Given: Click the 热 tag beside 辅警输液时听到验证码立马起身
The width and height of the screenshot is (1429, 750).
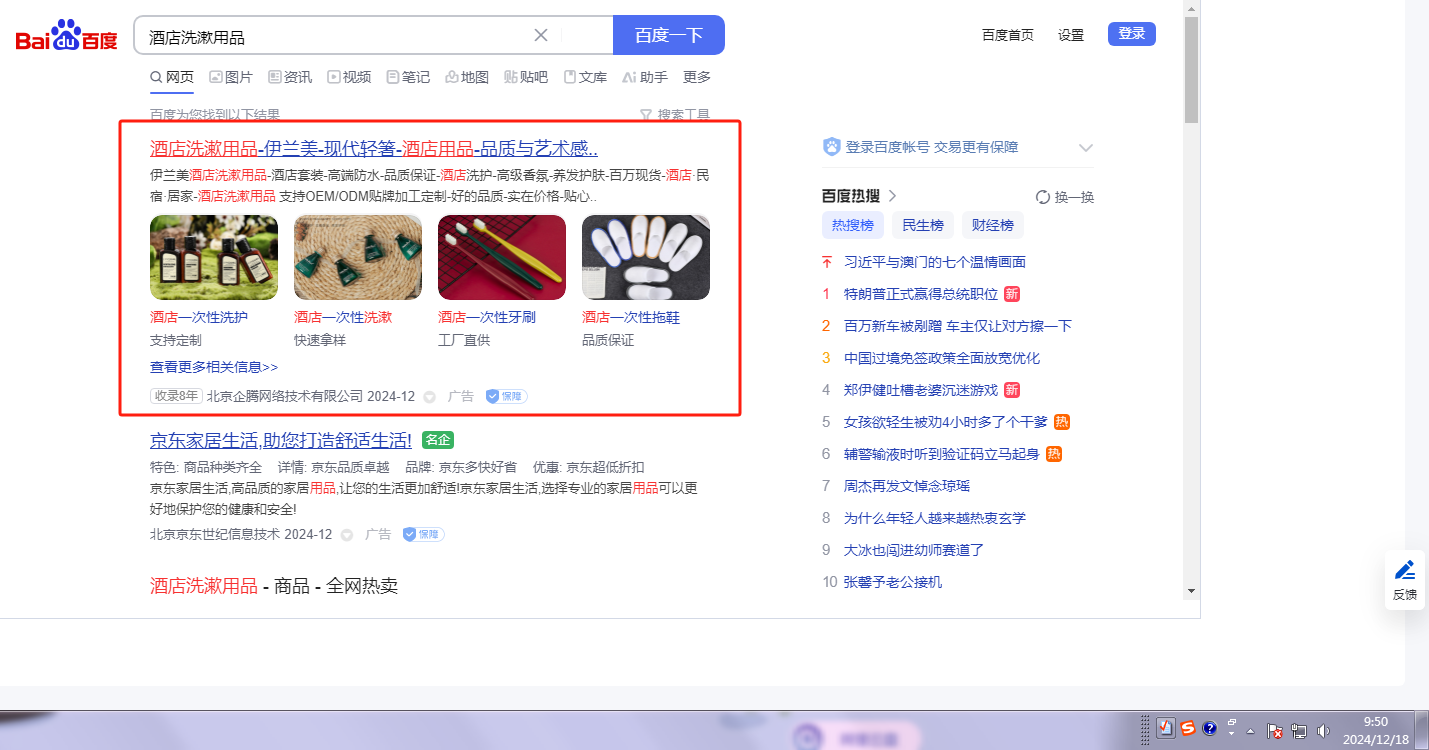Looking at the screenshot, I should coord(1054,454).
